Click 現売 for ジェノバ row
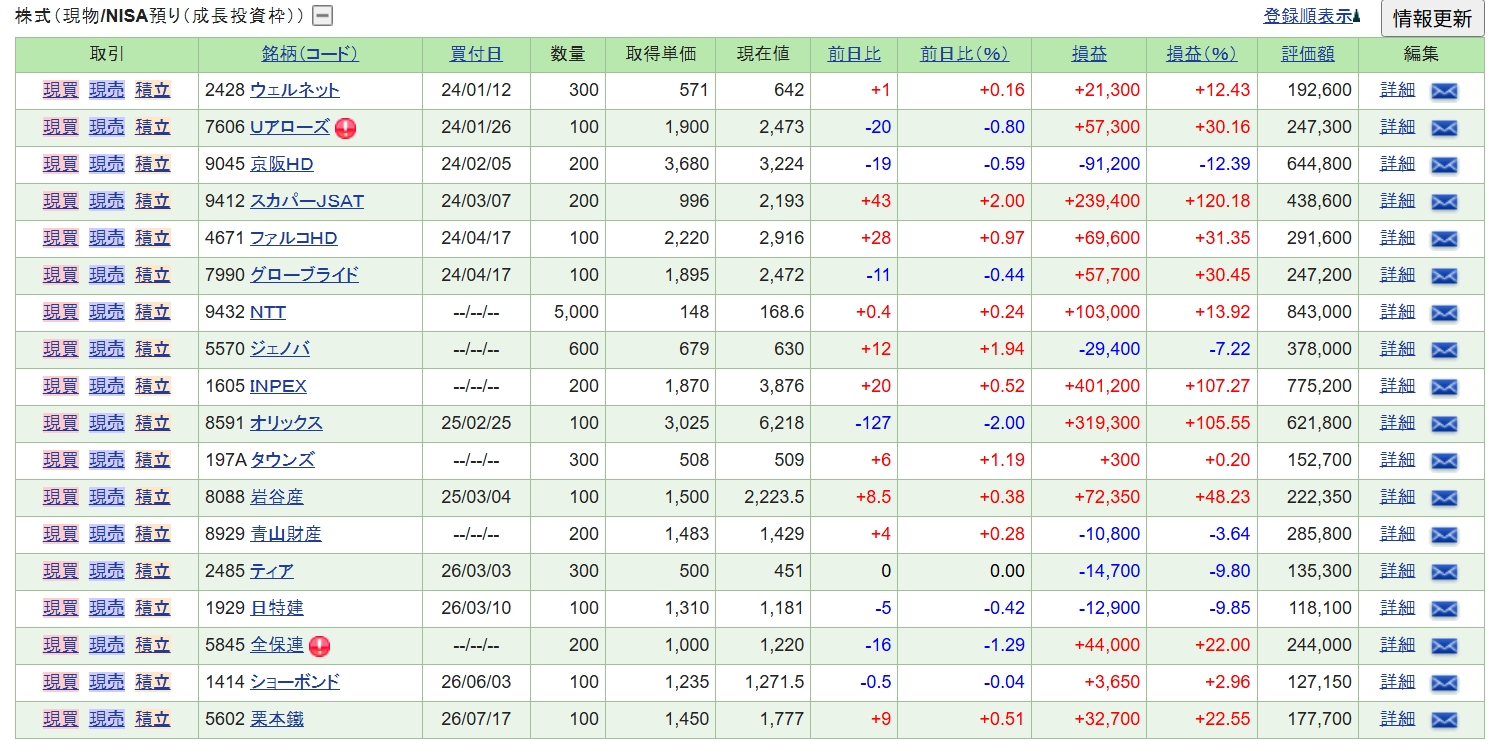The image size is (1495, 755). pyautogui.click(x=107, y=349)
